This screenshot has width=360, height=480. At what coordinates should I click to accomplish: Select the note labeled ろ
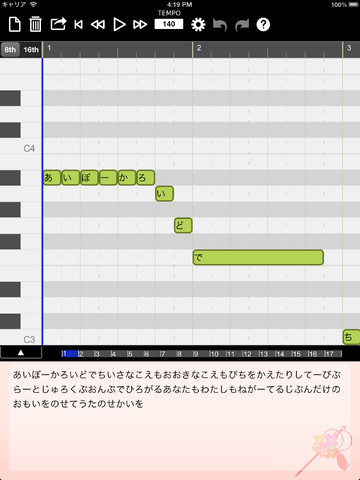[x=146, y=178]
